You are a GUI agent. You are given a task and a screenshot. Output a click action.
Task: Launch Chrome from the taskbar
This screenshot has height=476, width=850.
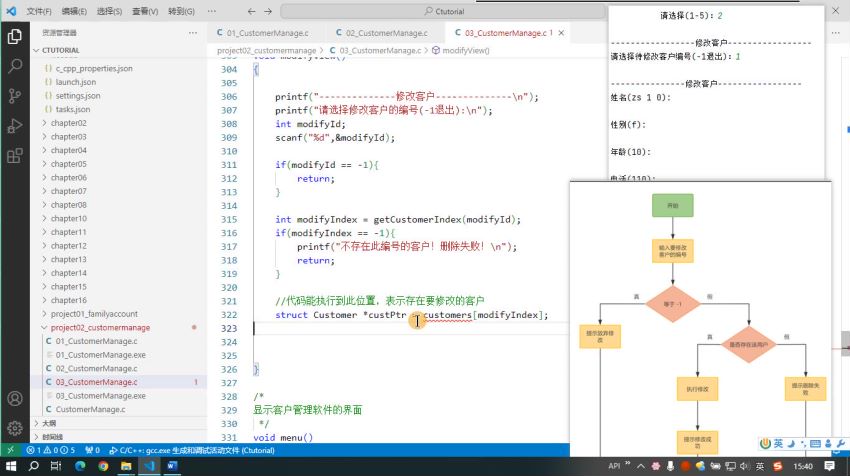pos(103,466)
